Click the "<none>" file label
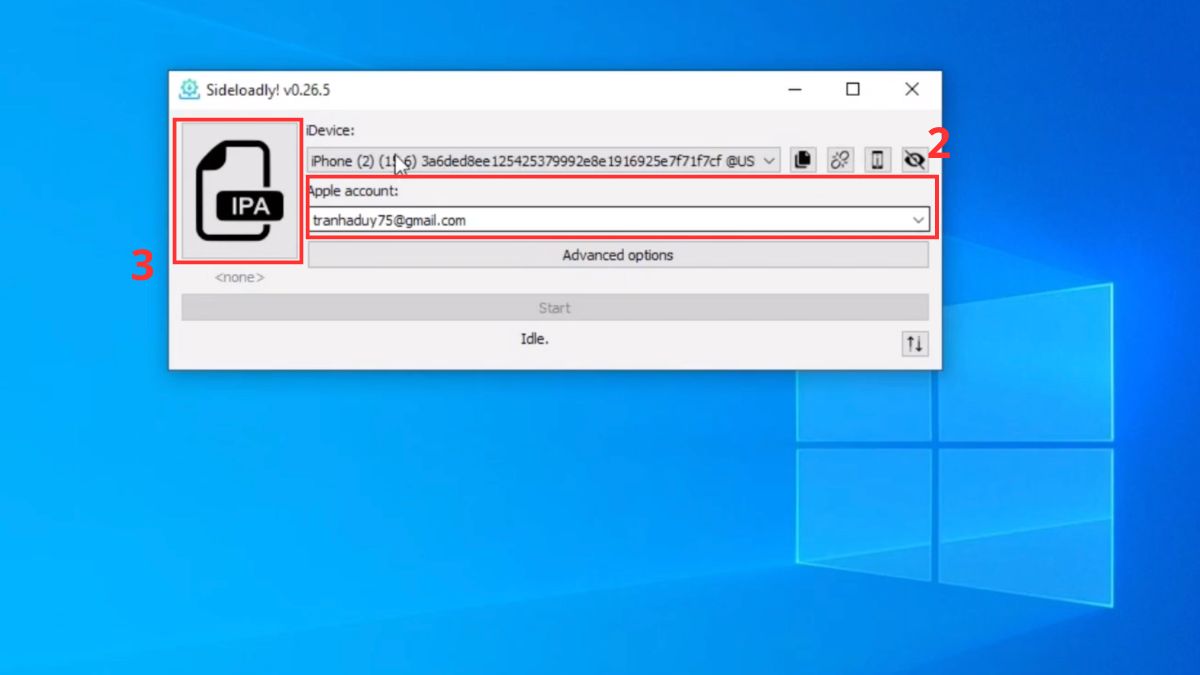Viewport: 1200px width, 675px height. tap(240, 278)
